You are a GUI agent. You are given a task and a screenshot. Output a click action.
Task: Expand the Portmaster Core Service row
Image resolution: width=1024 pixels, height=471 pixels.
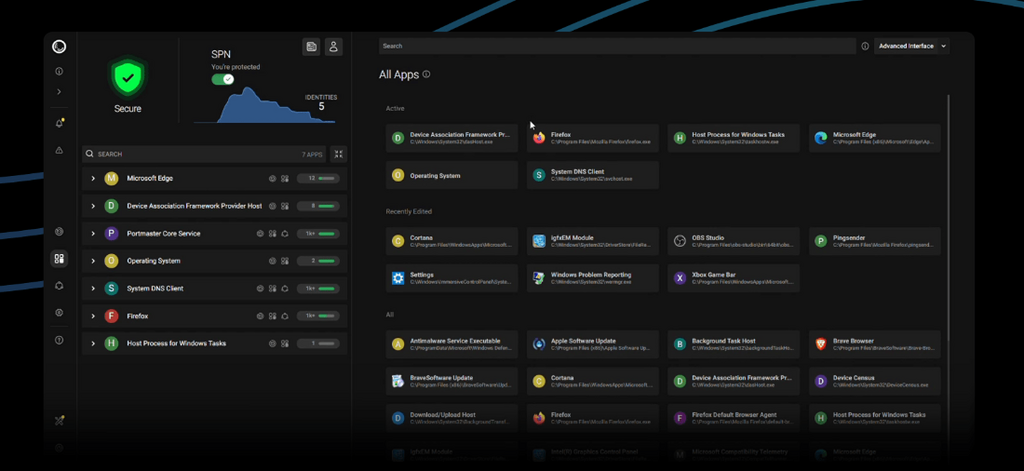click(93, 233)
